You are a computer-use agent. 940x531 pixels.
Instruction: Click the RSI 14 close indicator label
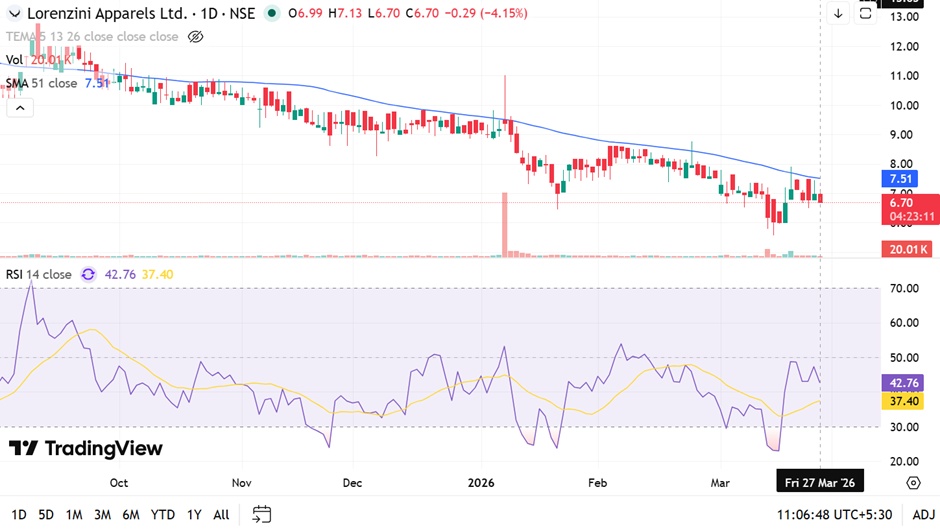pos(39,274)
